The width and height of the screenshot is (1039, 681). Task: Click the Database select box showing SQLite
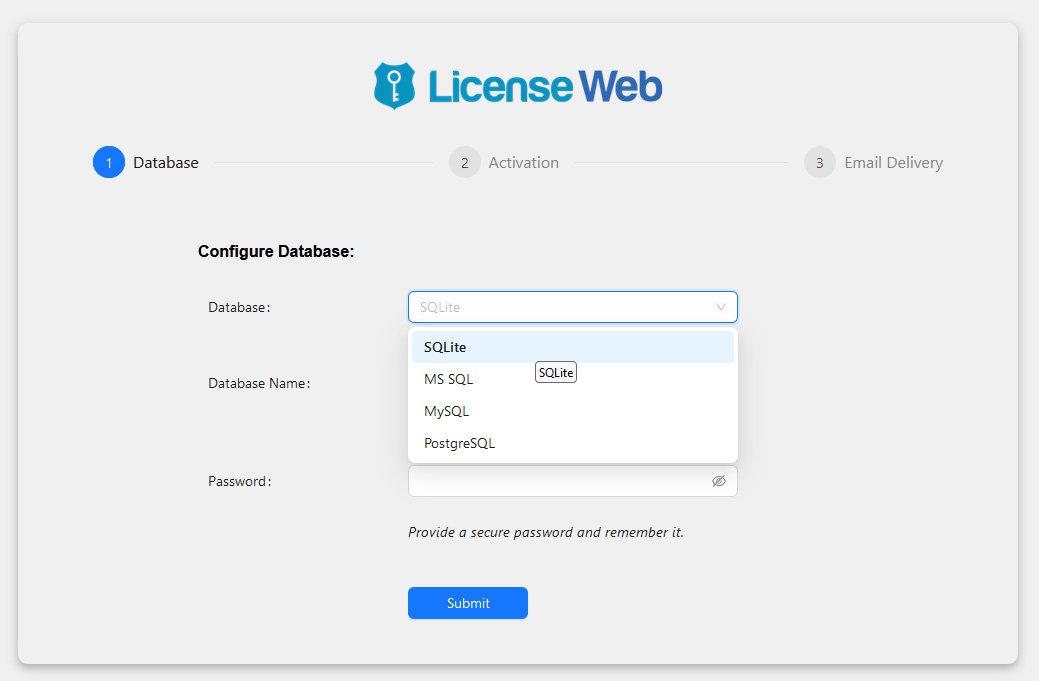[x=573, y=307]
